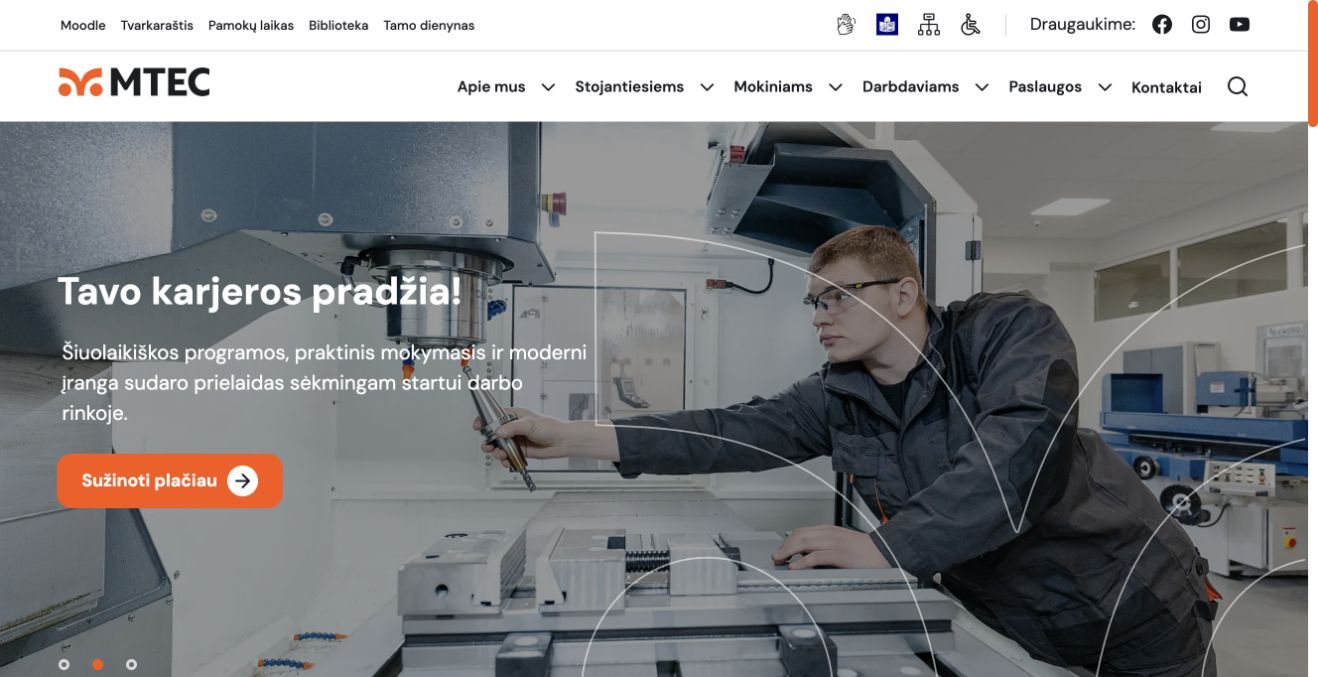The height and width of the screenshot is (677, 1318).
Task: Click the Šiuolaikiškos programos paragraph text
Action: (324, 383)
